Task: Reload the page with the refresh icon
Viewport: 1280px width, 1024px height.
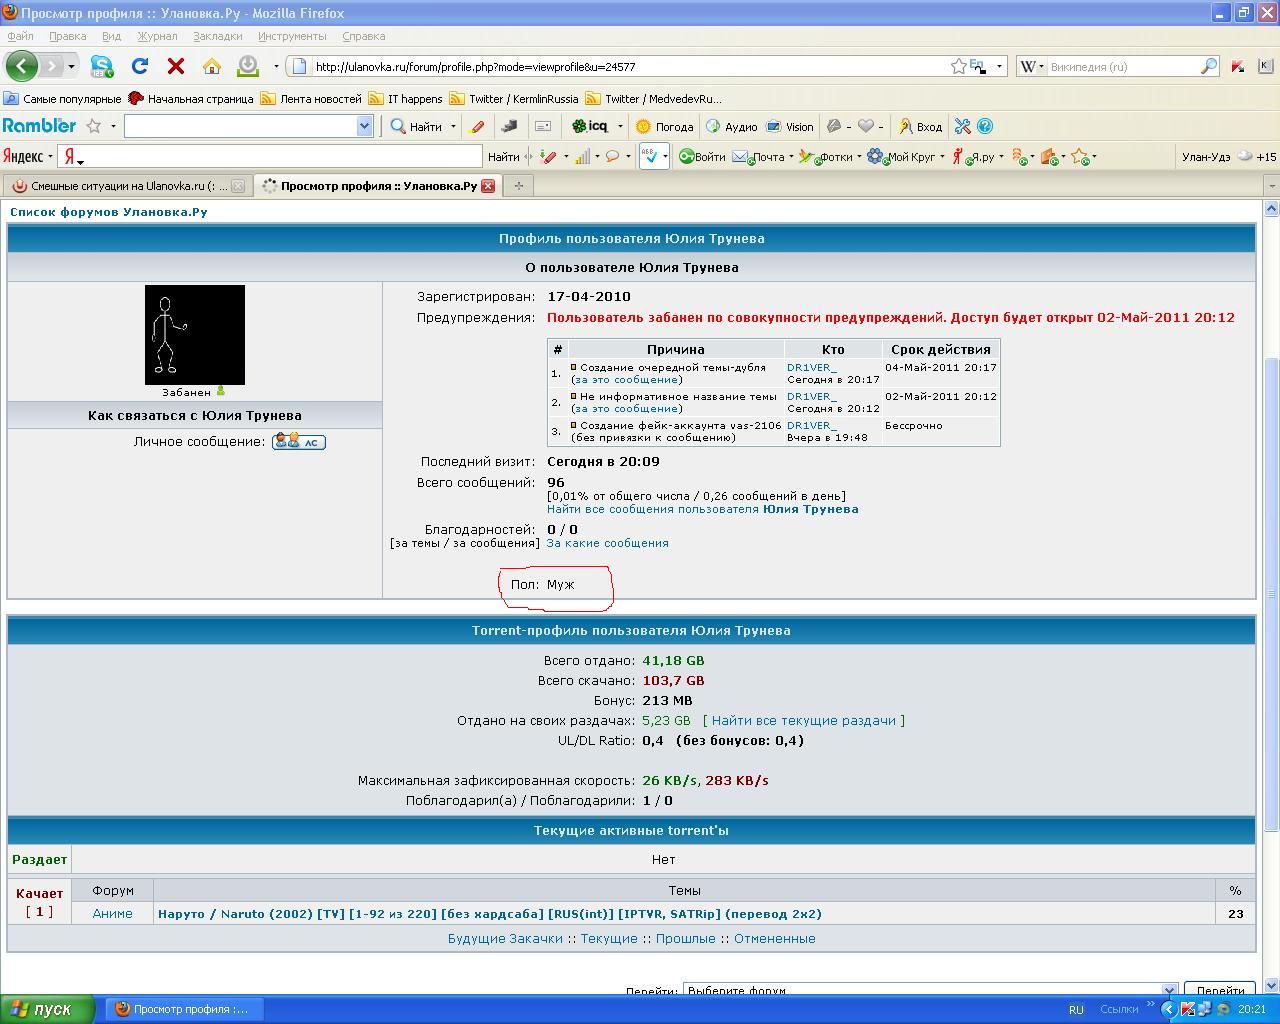Action: tap(140, 67)
